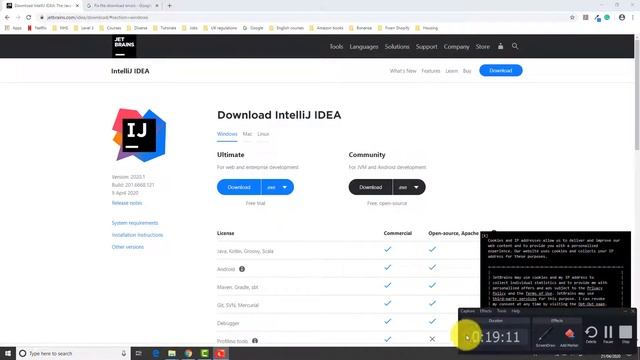The height and width of the screenshot is (360, 640).
Task: Open Task View on the taskbar
Action: [139, 353]
